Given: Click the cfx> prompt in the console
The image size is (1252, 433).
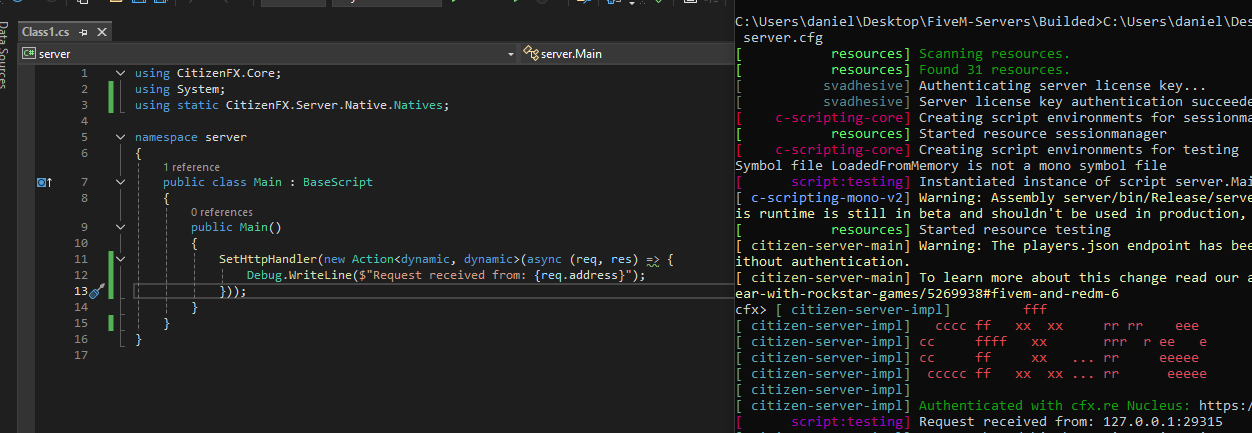Looking at the screenshot, I should coord(750,310).
